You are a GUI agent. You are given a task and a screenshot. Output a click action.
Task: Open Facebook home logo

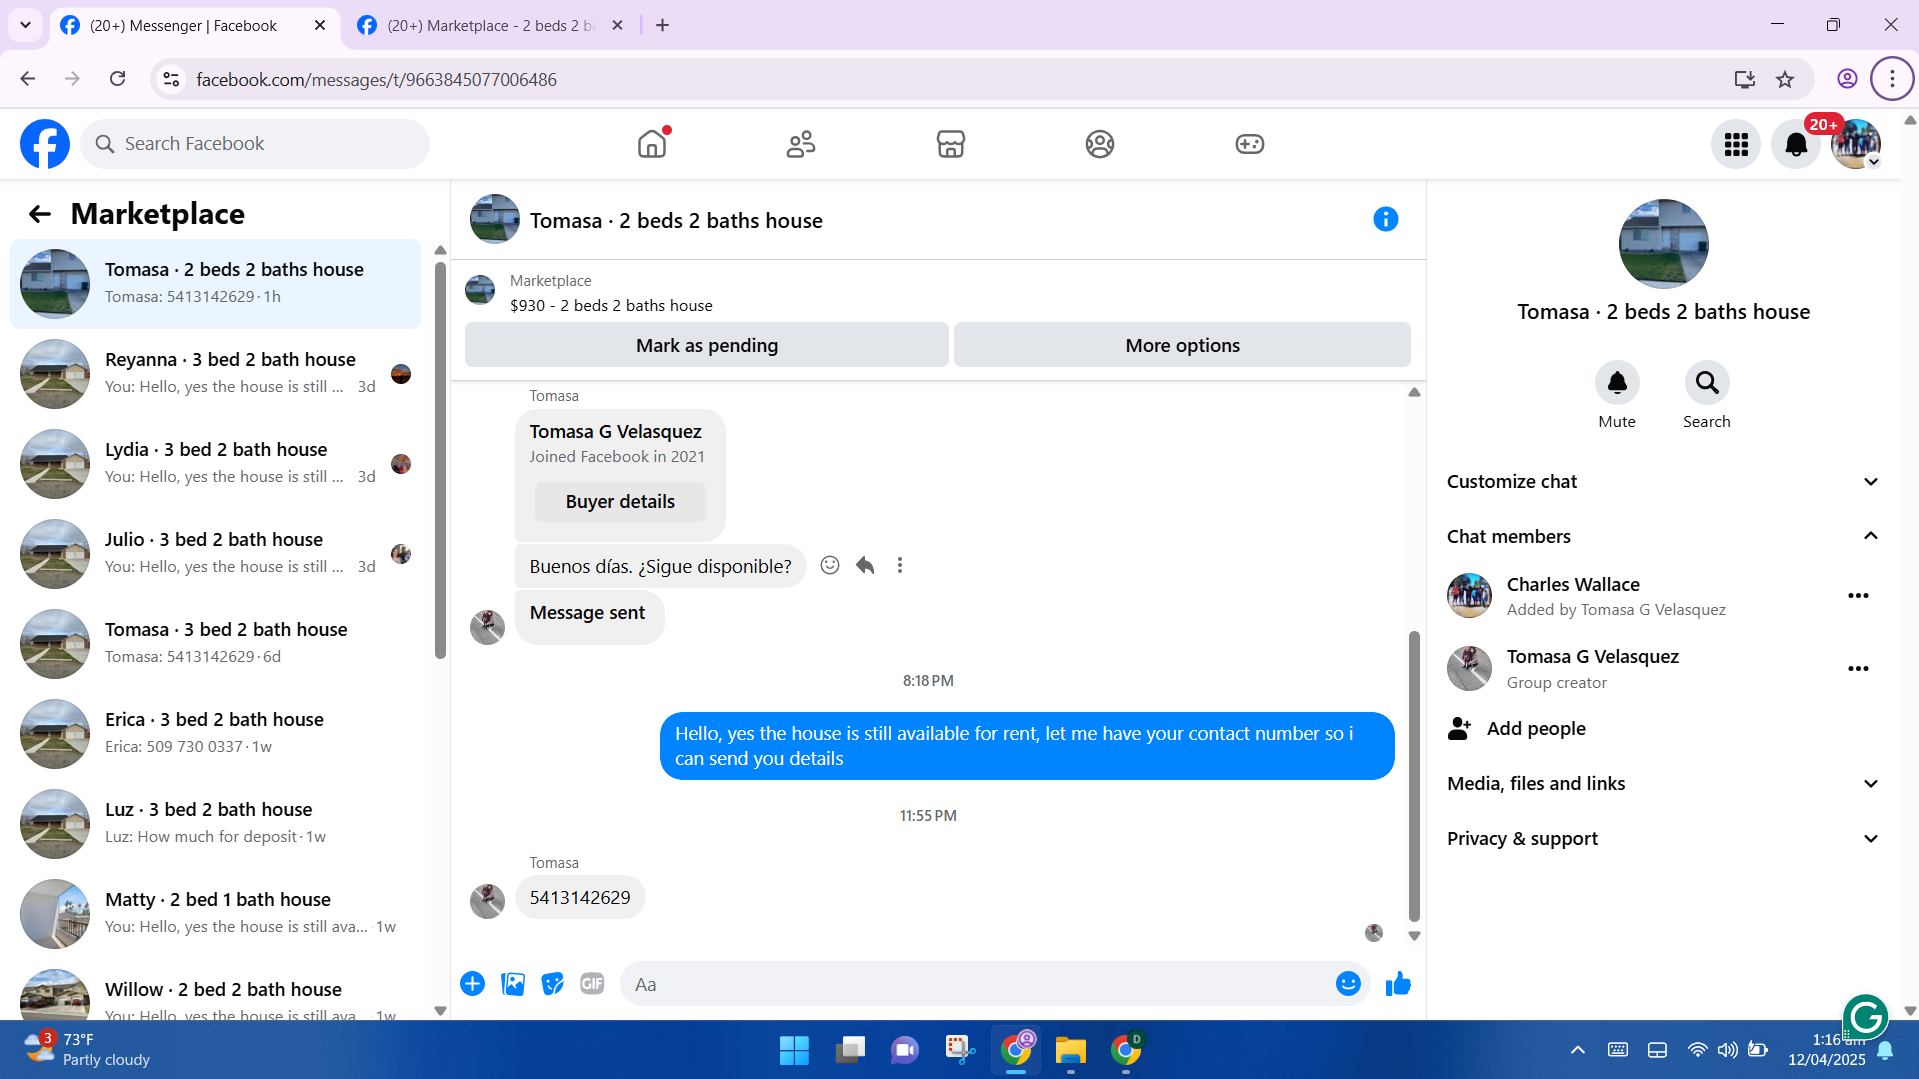coord(45,144)
